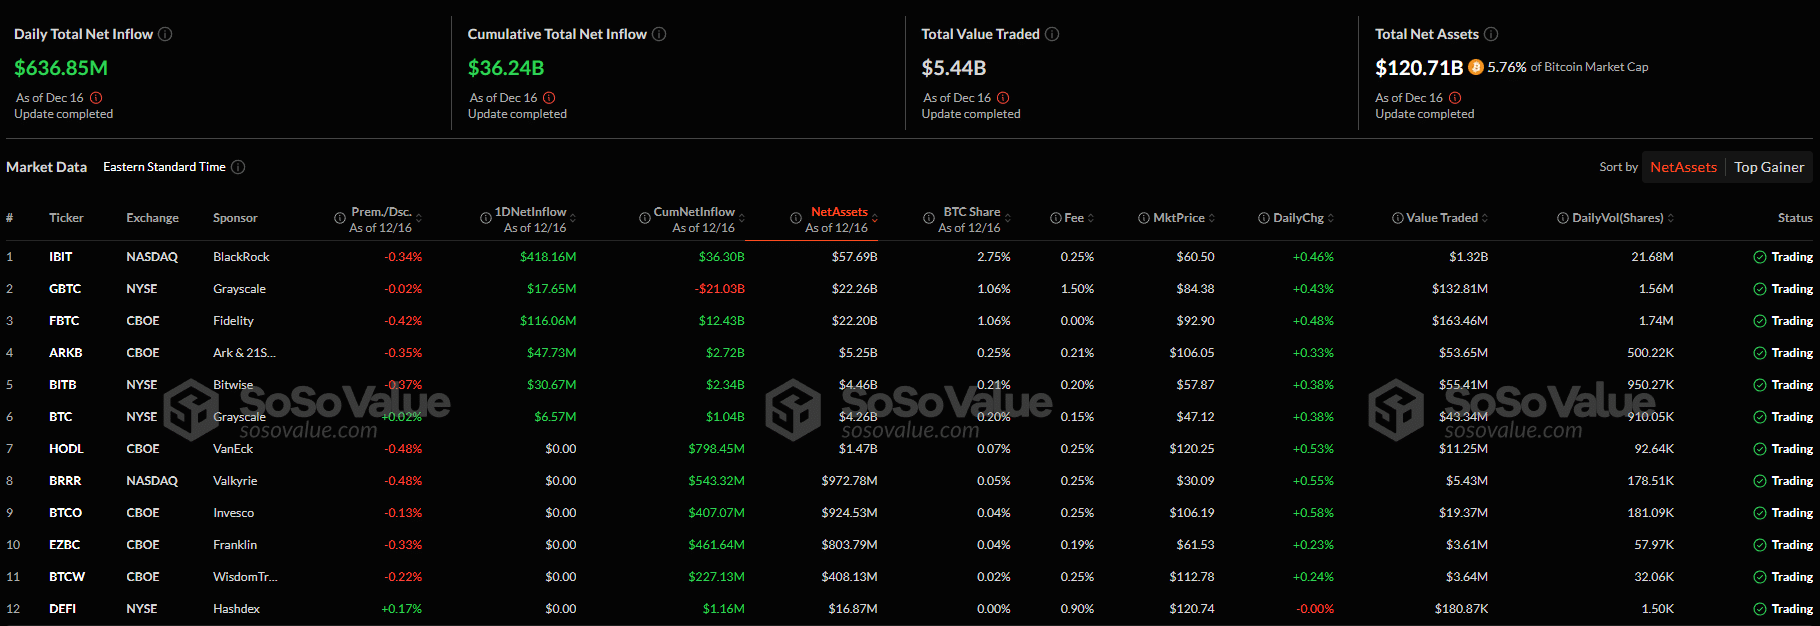Screen dimensions: 1820x626
Task: Sort by Value Traded using its sort arrows
Action: click(x=1485, y=218)
